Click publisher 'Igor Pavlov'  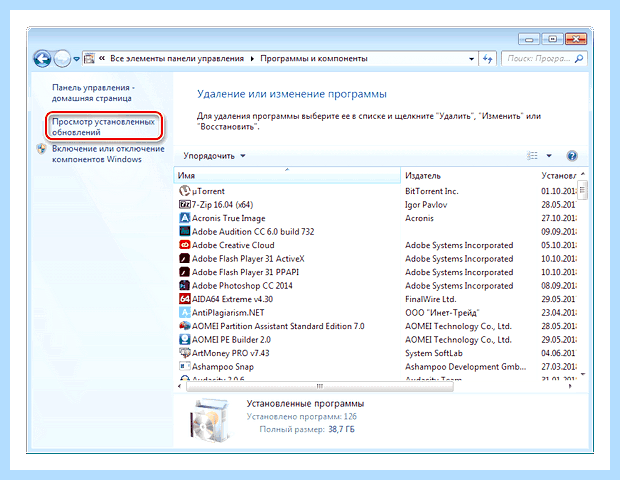tap(426, 204)
